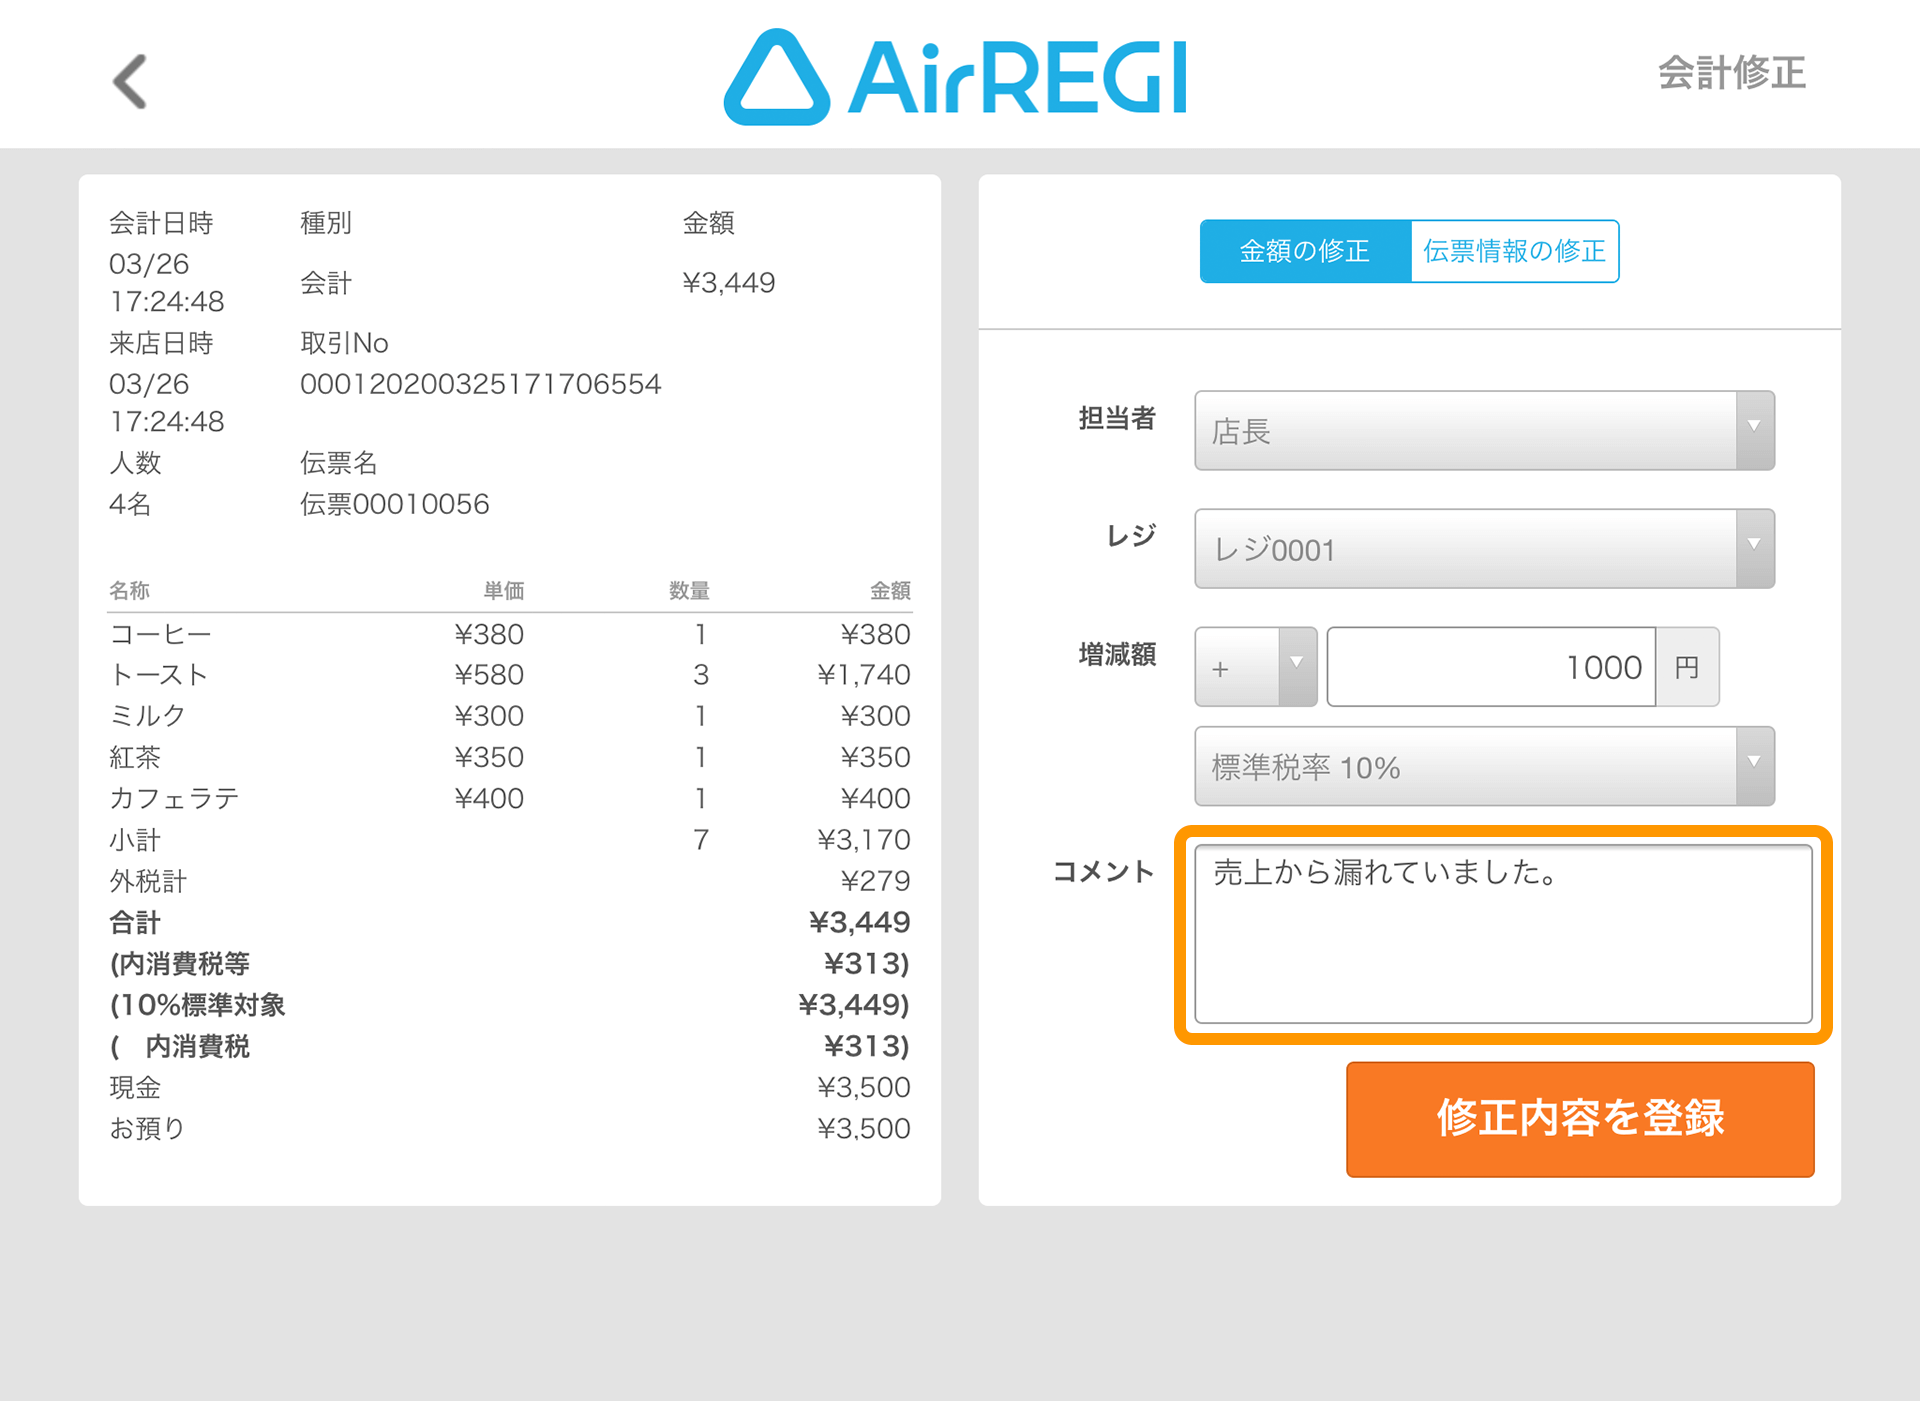Click the 種別 value 会計
The width and height of the screenshot is (1920, 1402).
point(326,283)
